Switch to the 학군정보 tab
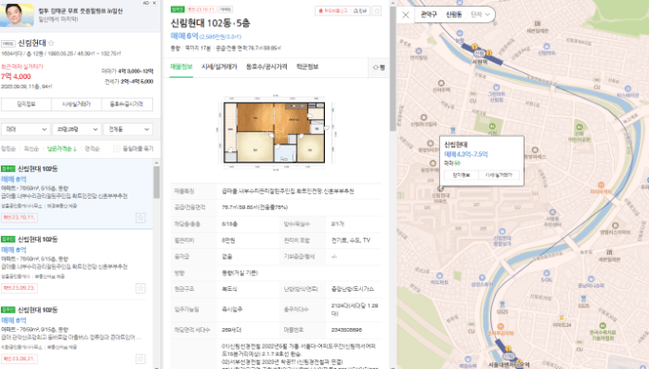Viewport: 649px width, 369px height. tap(307, 67)
